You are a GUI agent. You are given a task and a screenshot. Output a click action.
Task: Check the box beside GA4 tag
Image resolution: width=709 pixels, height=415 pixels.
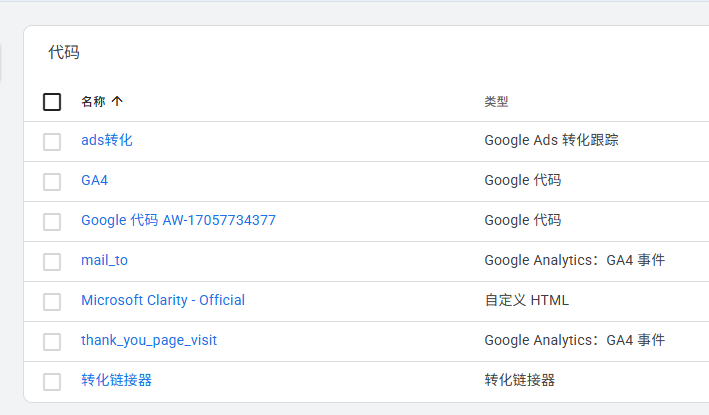pos(52,181)
